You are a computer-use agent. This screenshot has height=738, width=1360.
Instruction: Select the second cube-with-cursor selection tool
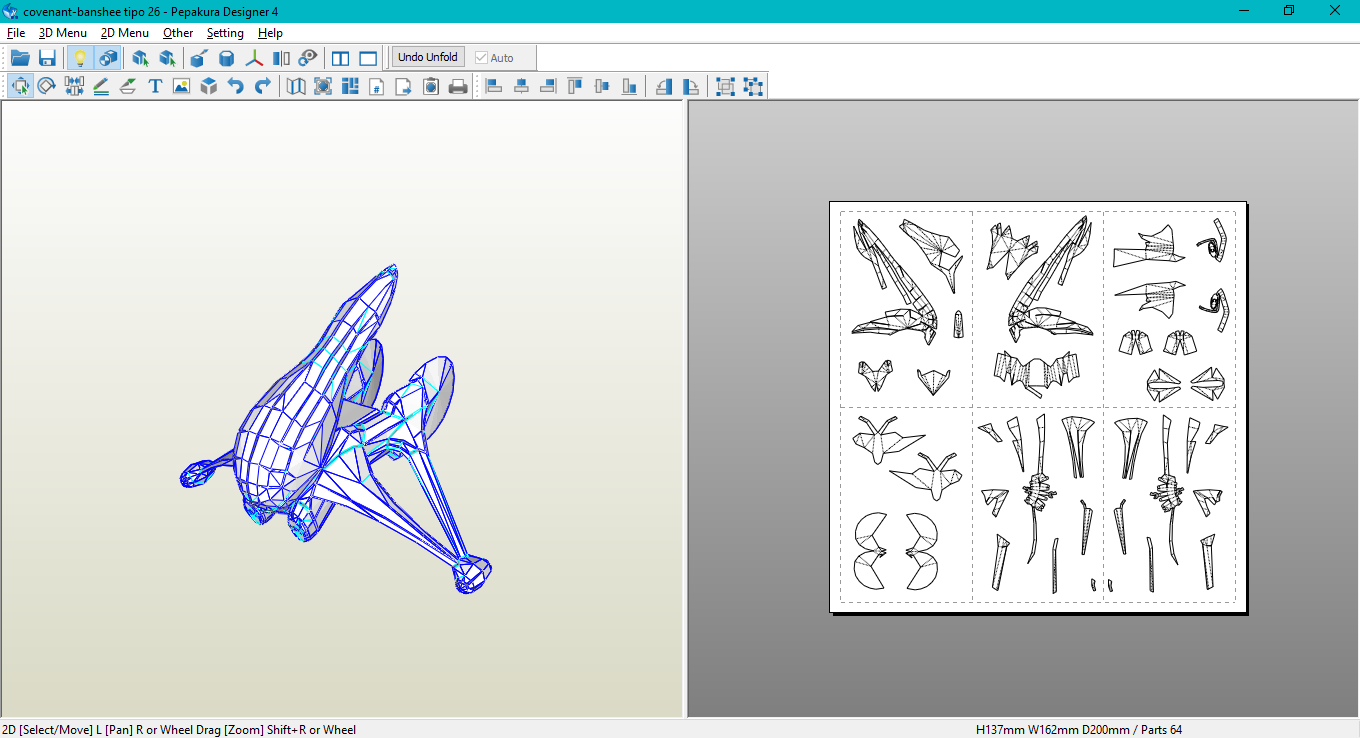(x=167, y=57)
